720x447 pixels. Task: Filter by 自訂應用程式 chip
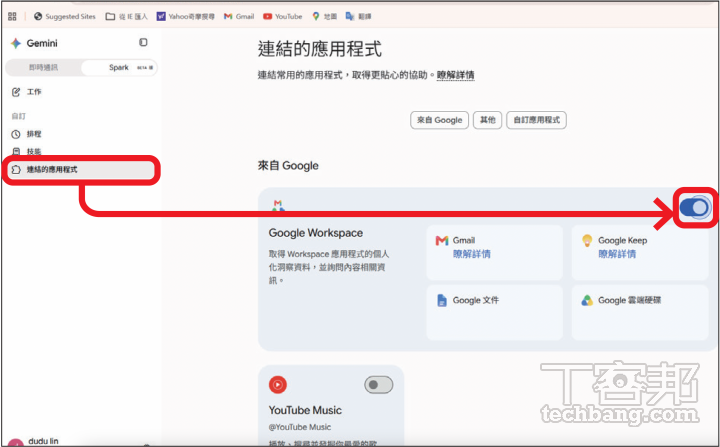tap(536, 120)
